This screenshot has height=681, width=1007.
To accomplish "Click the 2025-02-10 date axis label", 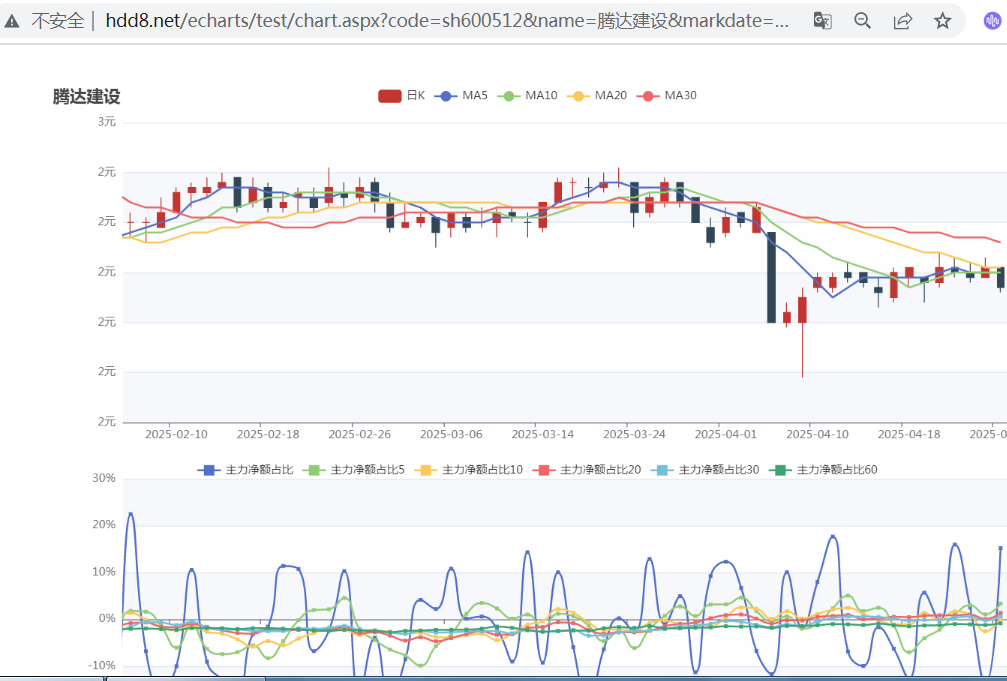I will coord(176,434).
